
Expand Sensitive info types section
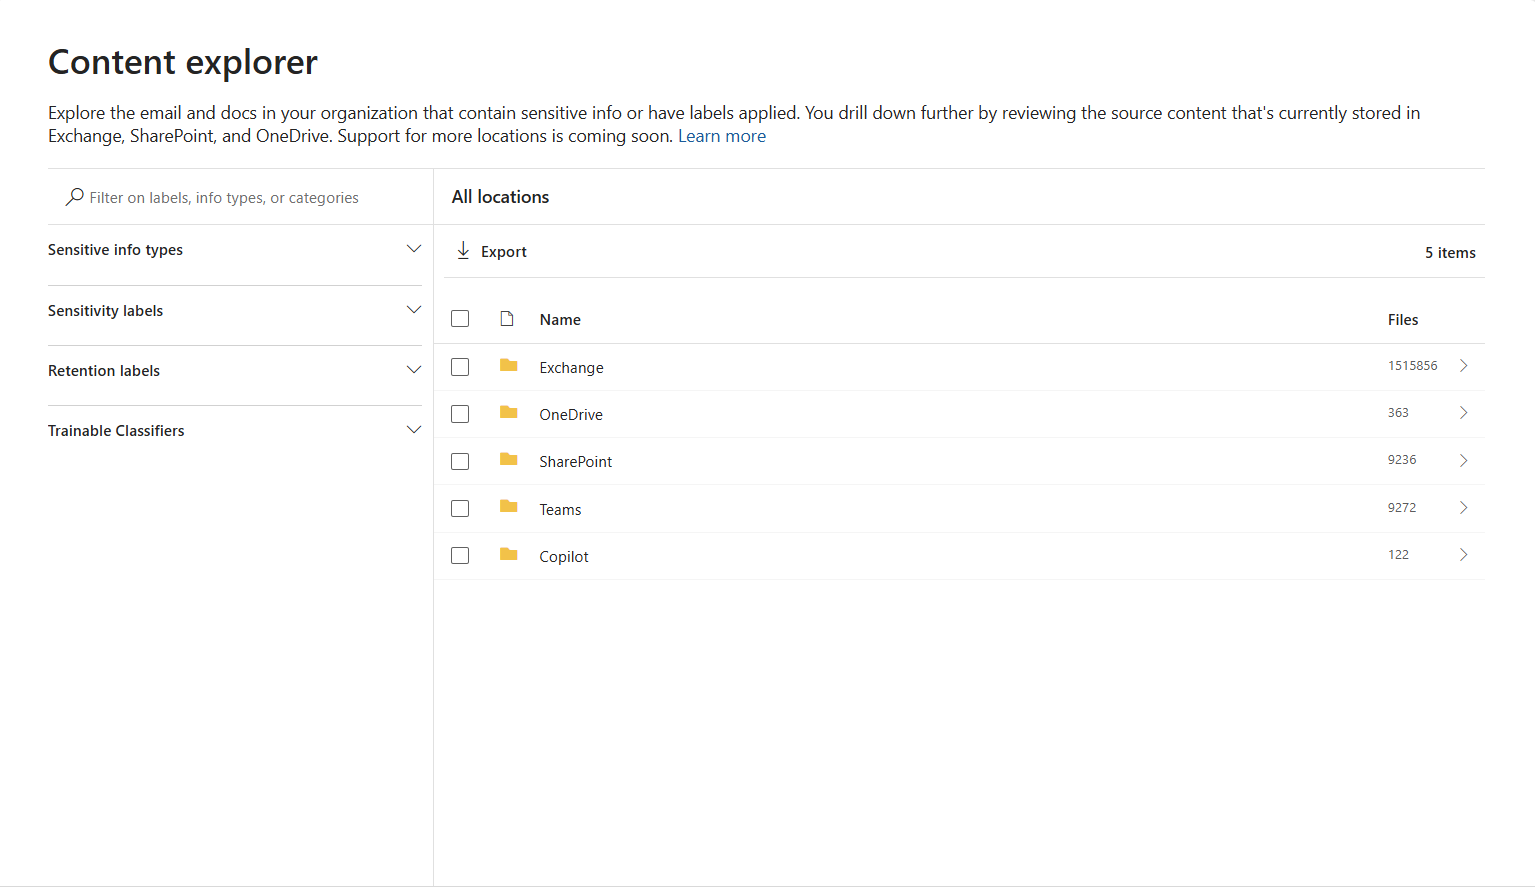coord(413,249)
